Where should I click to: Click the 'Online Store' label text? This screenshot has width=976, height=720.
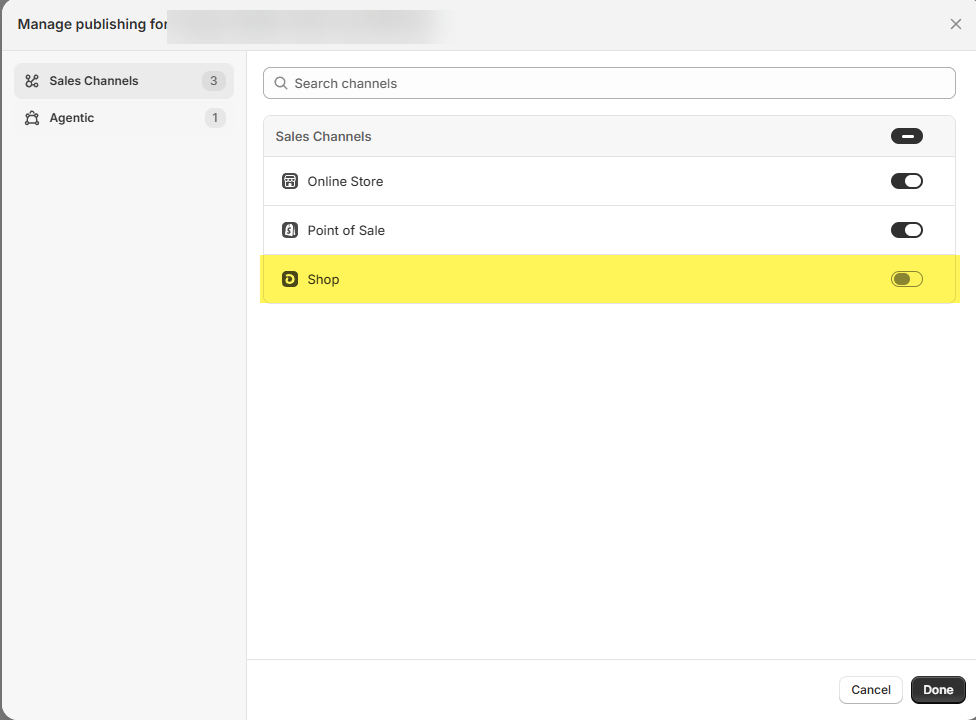[345, 182]
